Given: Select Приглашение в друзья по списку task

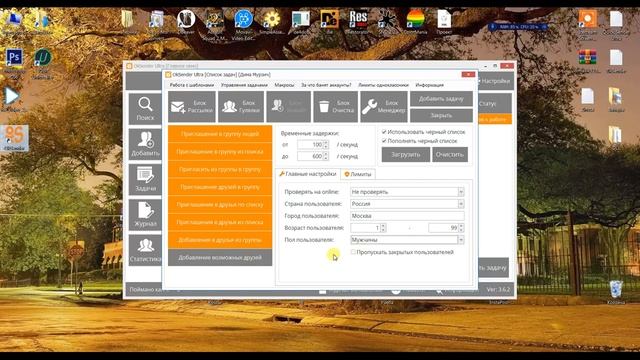Looking at the screenshot, I should click(x=220, y=204).
